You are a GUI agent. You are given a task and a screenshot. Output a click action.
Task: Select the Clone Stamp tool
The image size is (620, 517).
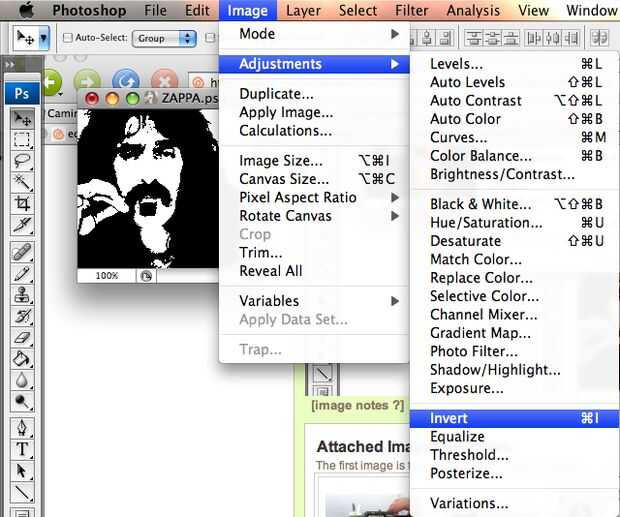pyautogui.click(x=22, y=295)
